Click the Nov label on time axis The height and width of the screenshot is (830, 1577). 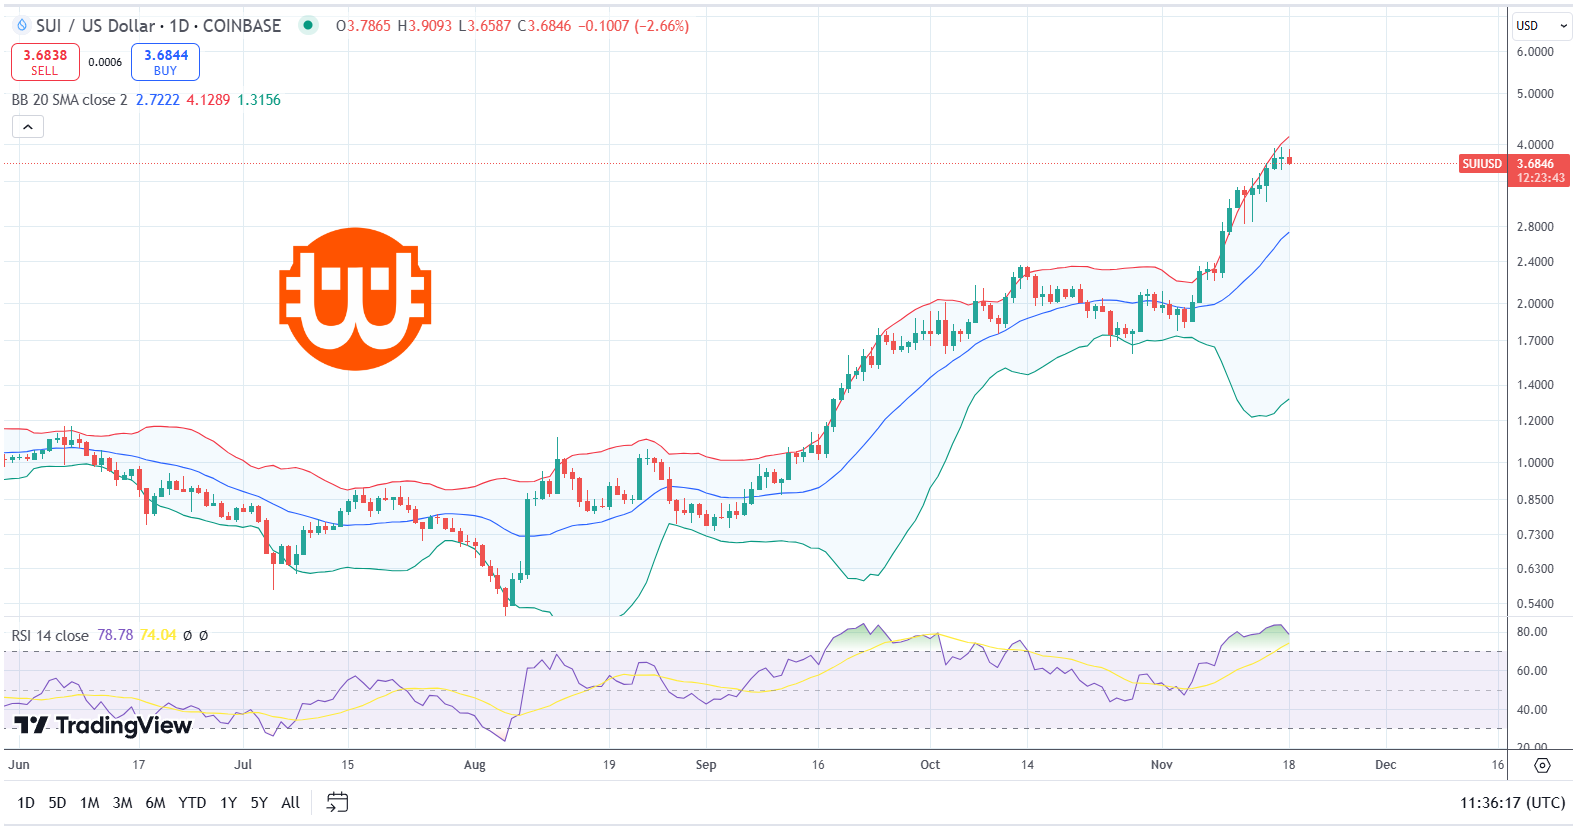point(1162,765)
